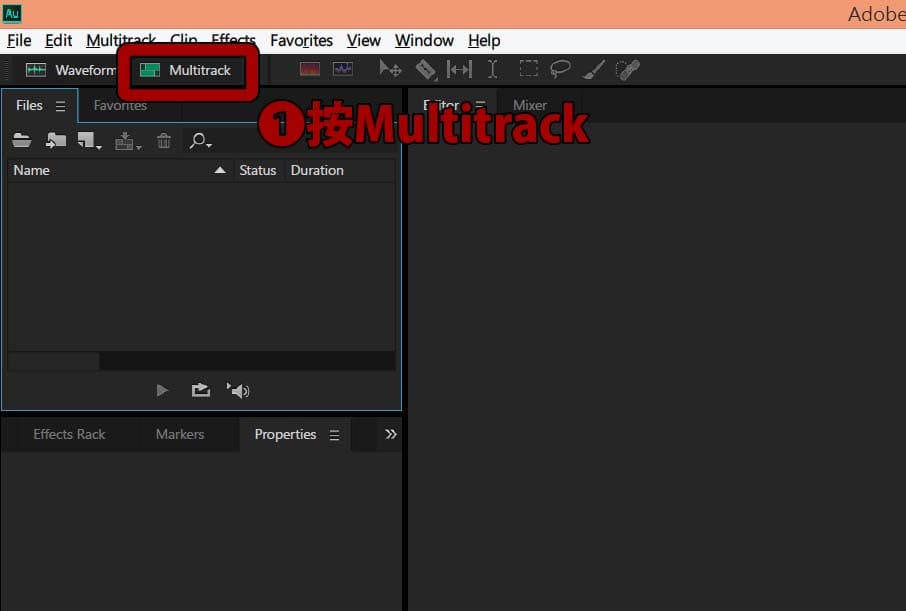Select the Paintbrush Selection tool

593,69
